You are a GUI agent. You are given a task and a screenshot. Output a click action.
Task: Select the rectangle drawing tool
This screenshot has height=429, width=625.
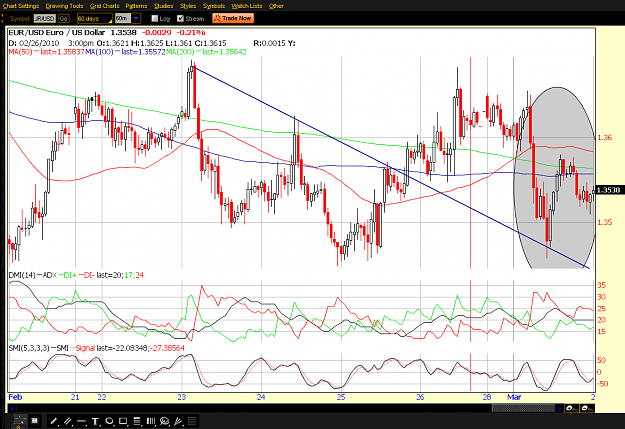click(x=123, y=421)
